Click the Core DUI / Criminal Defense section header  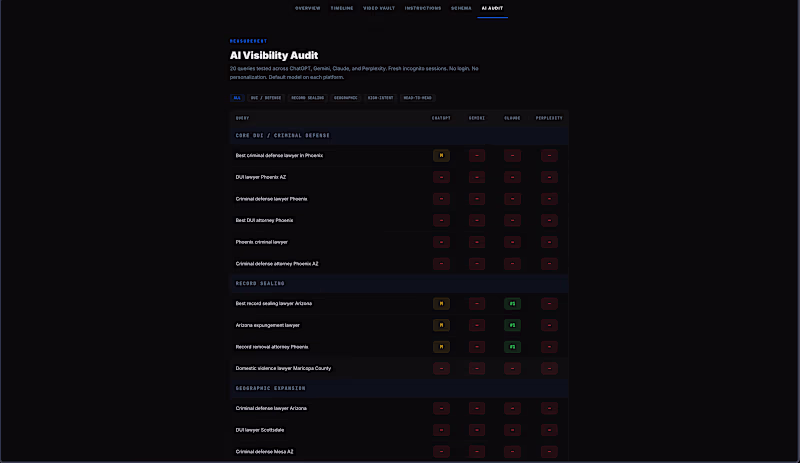point(399,136)
